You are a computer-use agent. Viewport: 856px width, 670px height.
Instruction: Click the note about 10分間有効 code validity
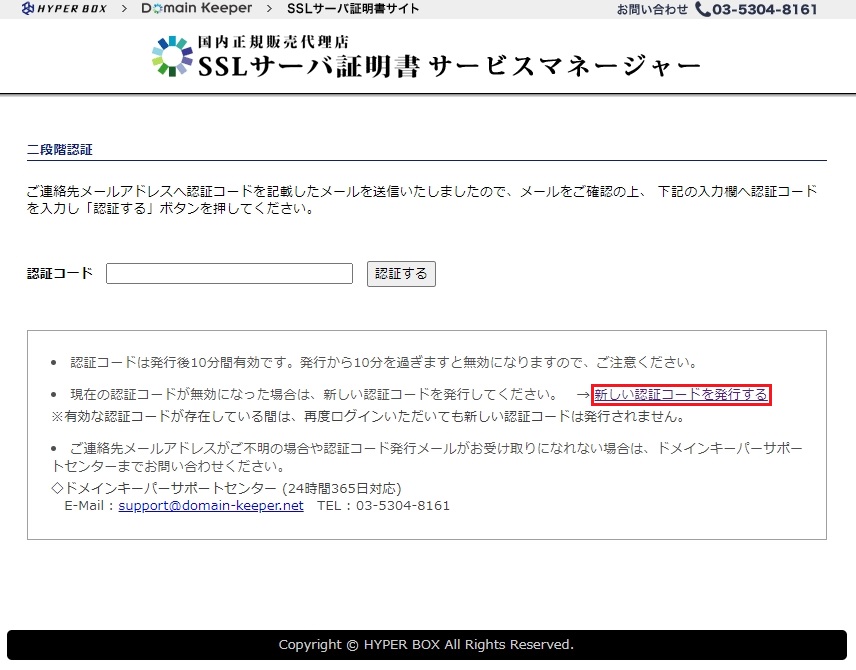[x=384, y=363]
